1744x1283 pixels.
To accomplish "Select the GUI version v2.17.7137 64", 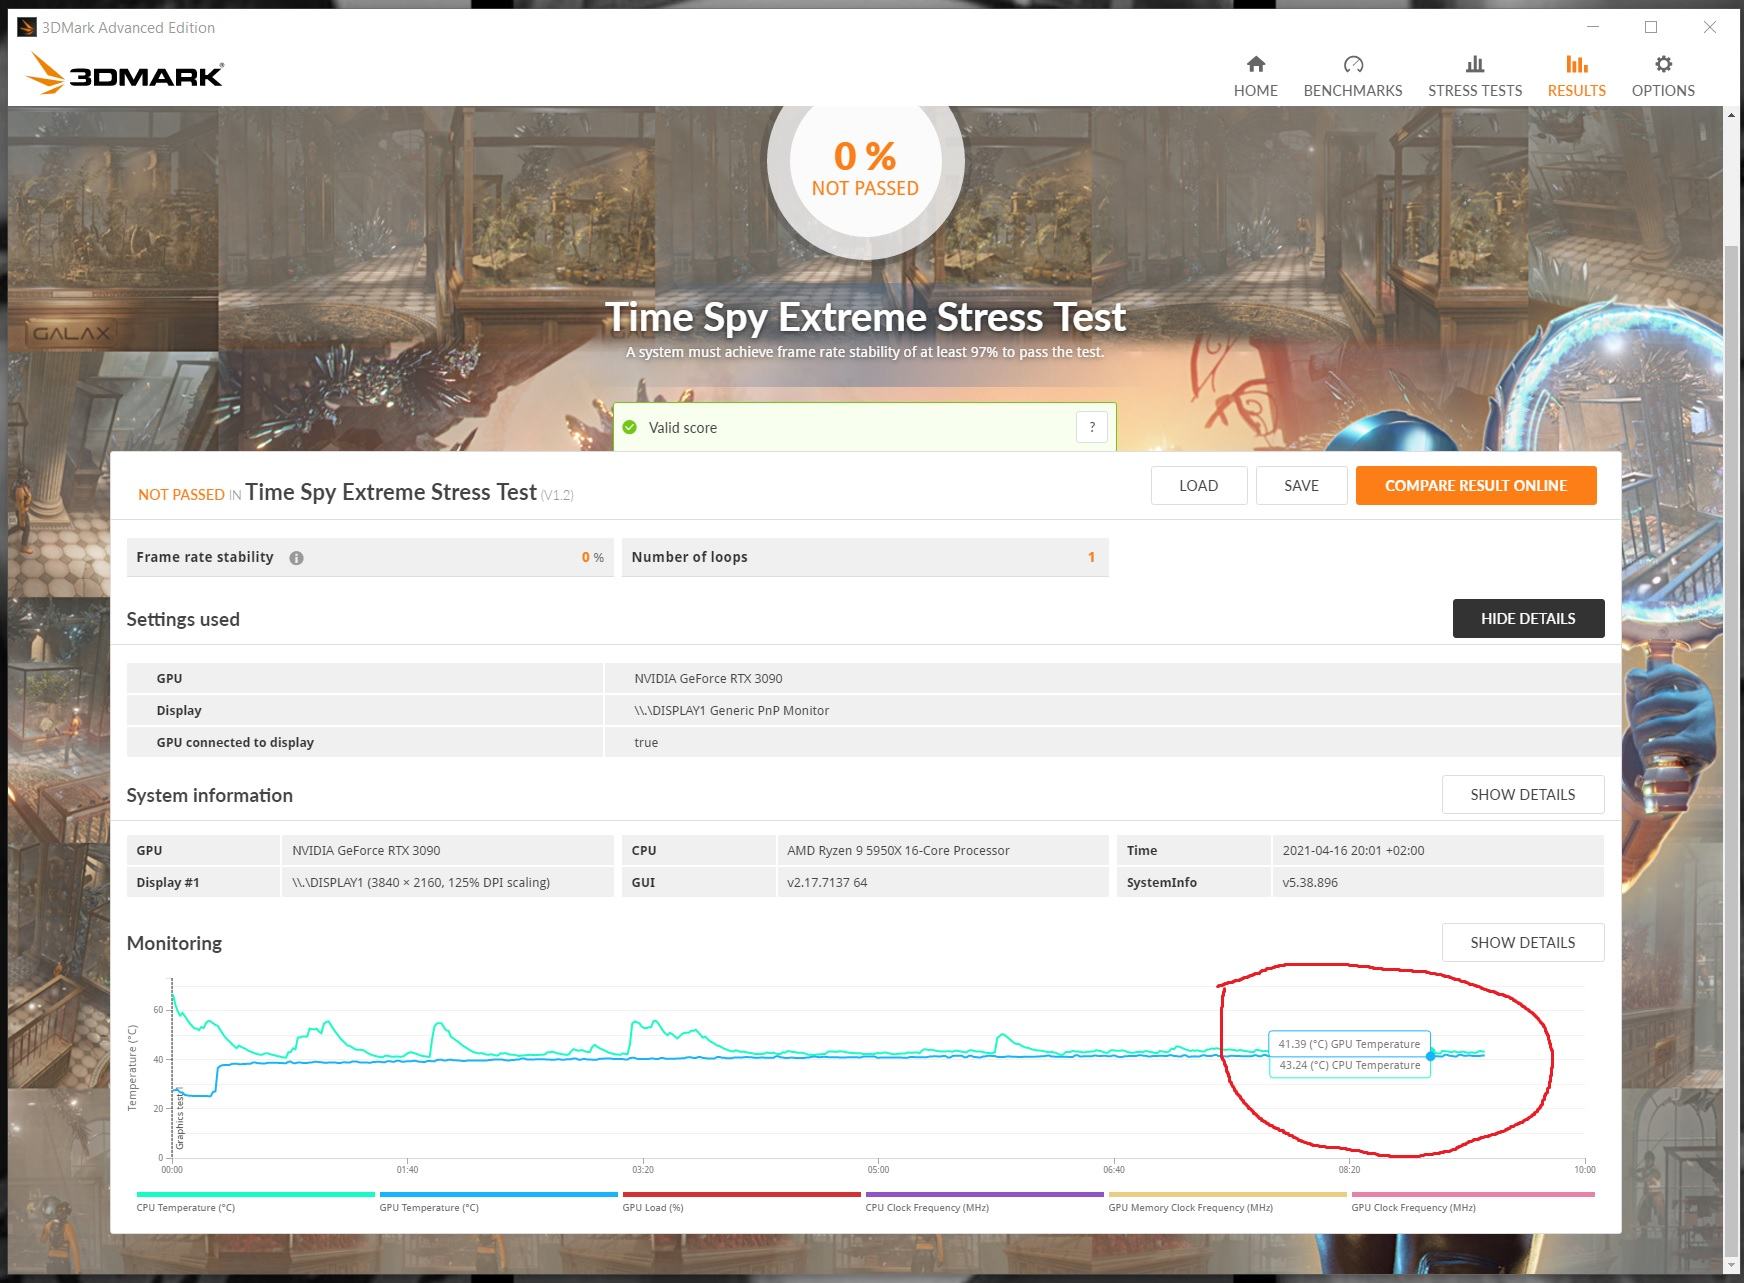I will click(826, 882).
